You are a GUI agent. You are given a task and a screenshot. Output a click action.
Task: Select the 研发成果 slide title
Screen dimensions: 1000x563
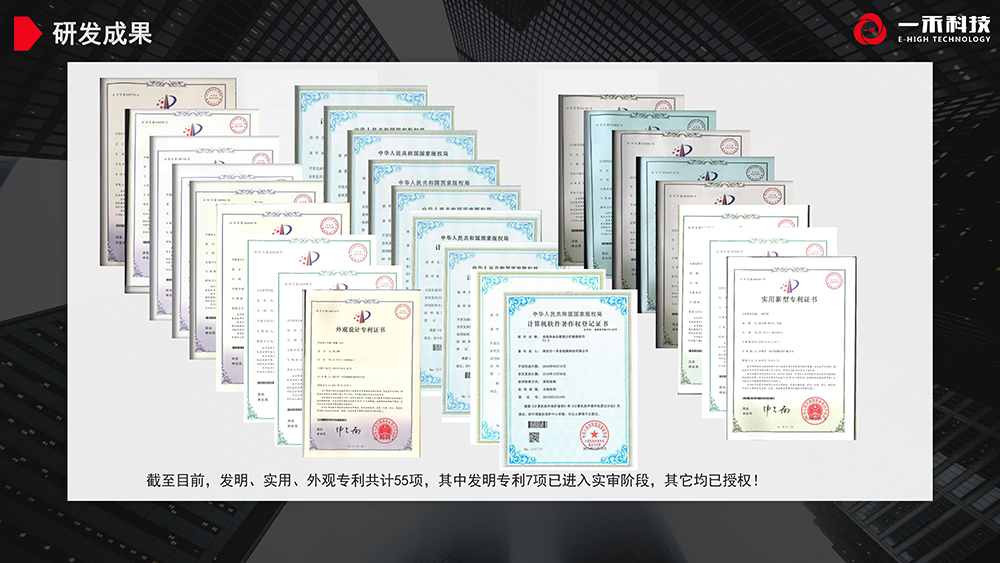pyautogui.click(x=102, y=34)
